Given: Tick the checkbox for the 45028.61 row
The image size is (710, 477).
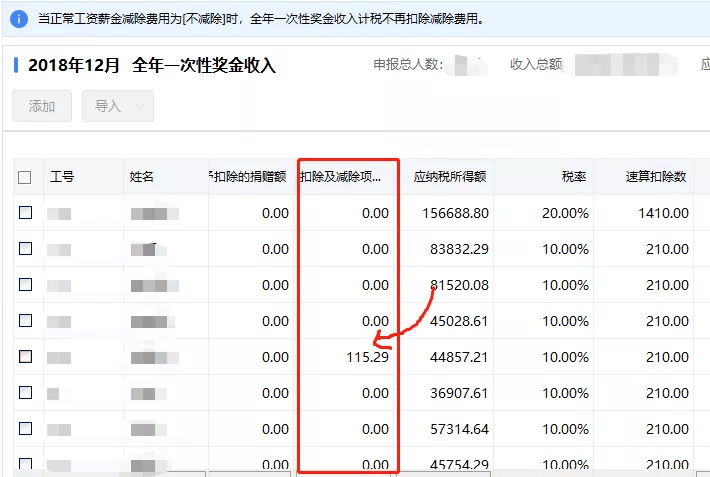Looking at the screenshot, I should [x=25, y=321].
